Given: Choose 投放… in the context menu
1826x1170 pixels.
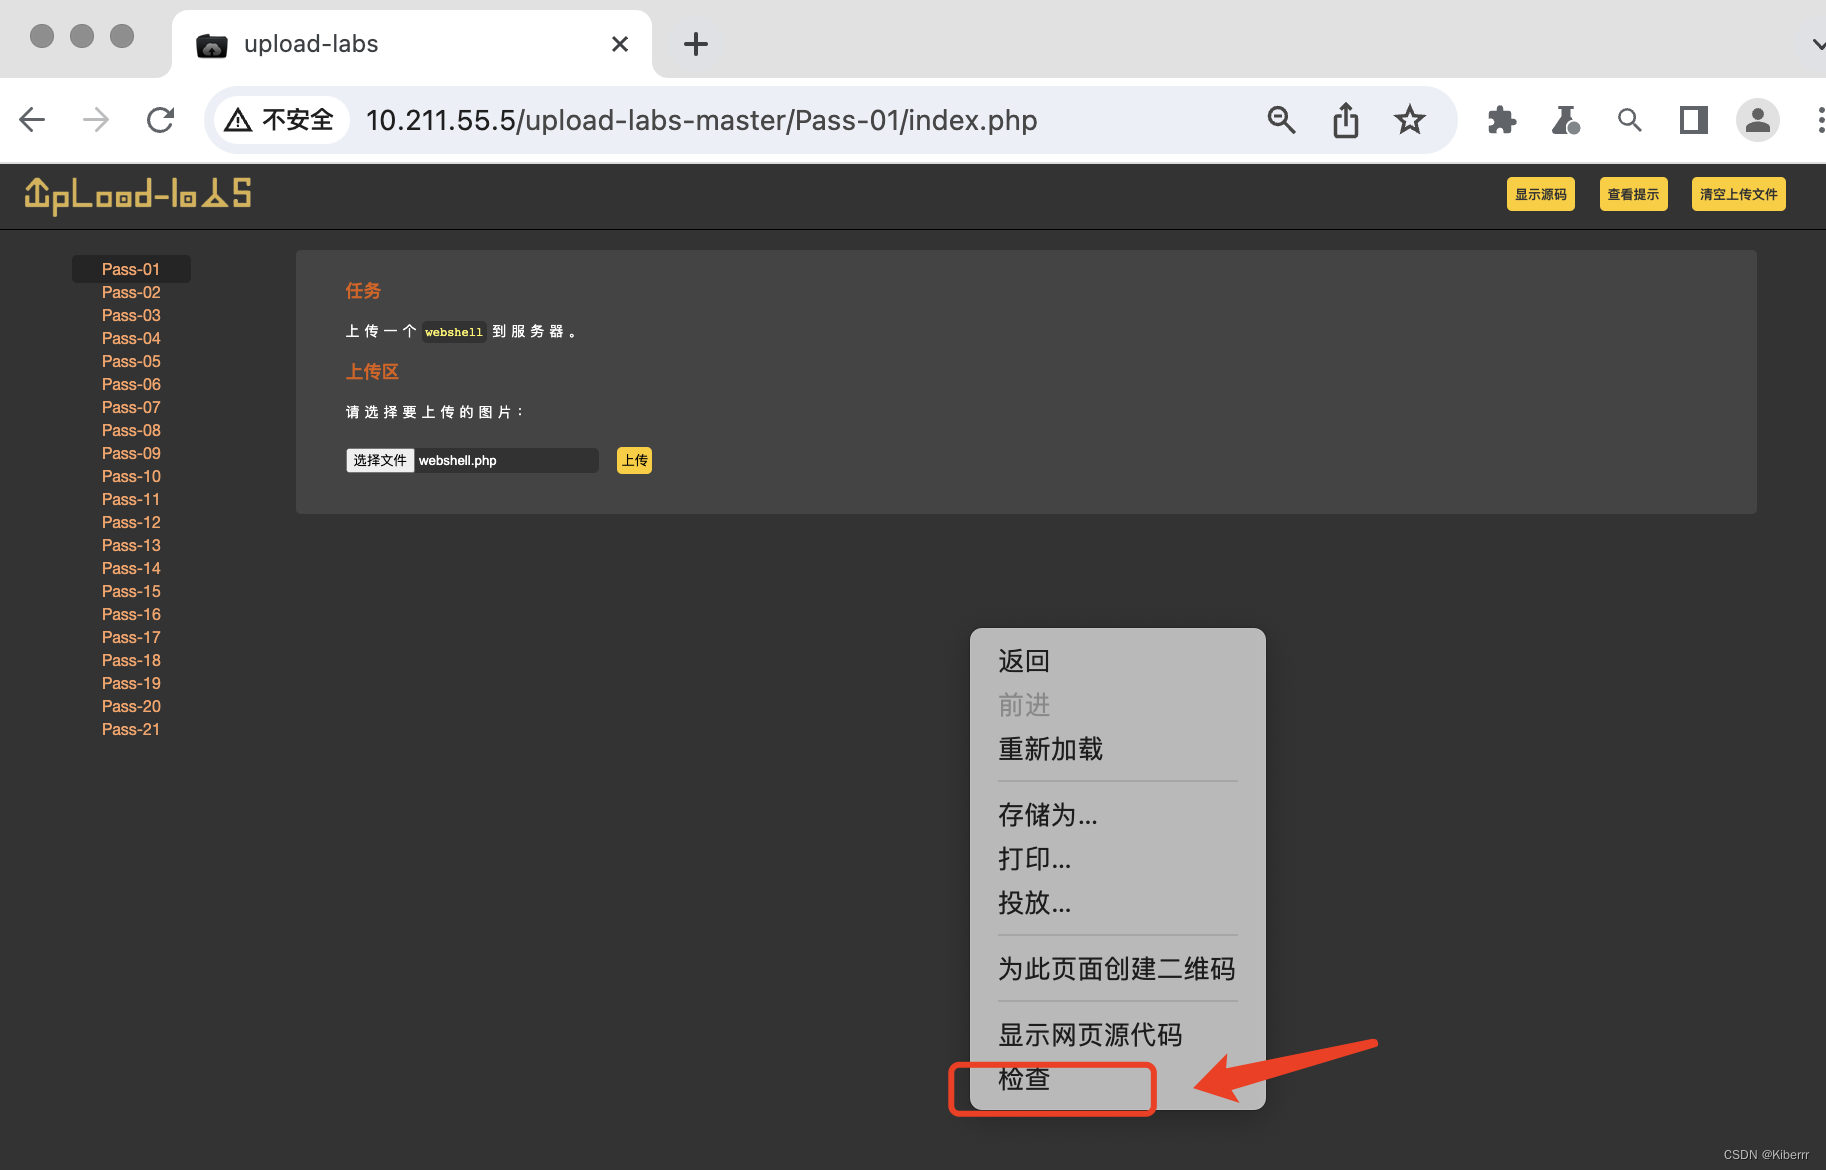Looking at the screenshot, I should click(1118, 903).
